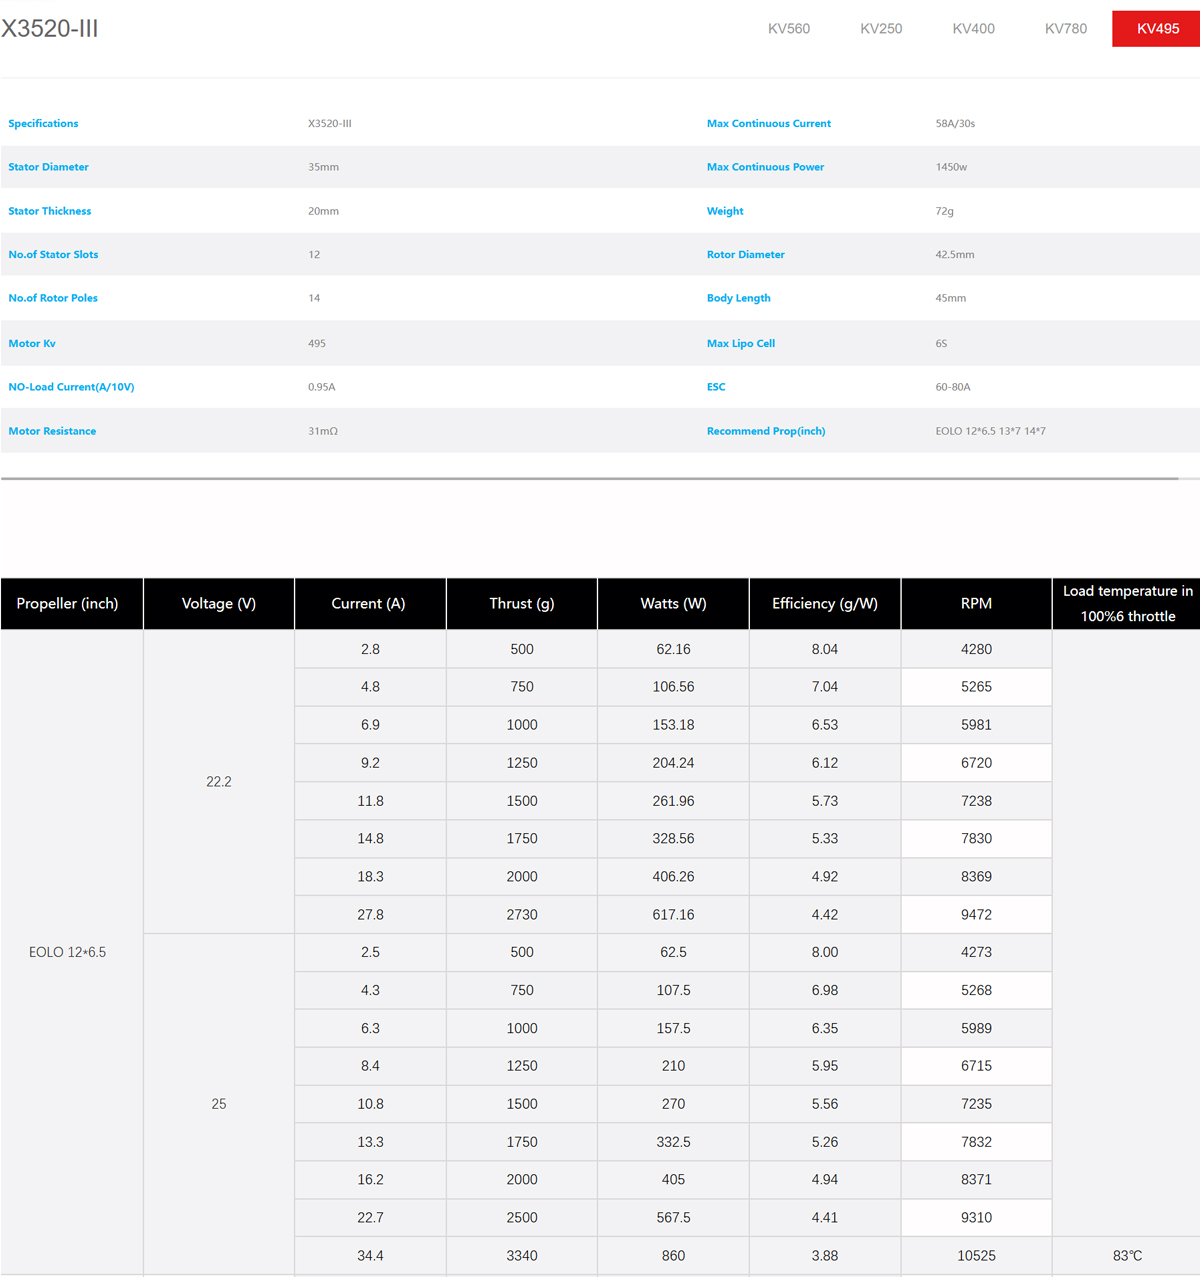This screenshot has width=1200, height=1277.
Task: Select the 22.2 voltage cell
Action: pos(219,782)
